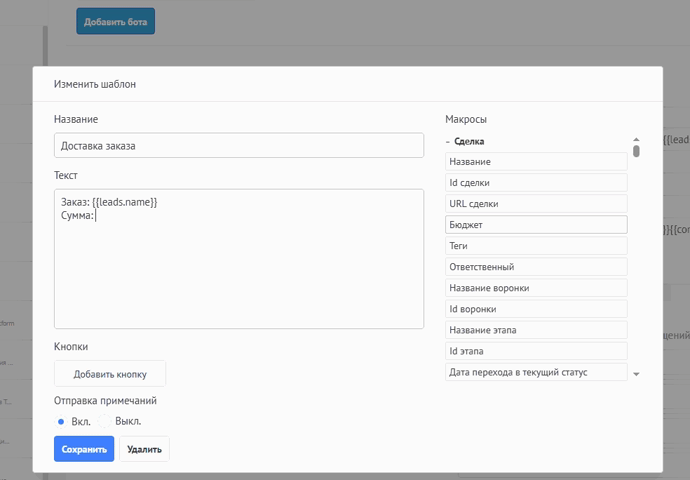Insert the Id этапа macro

point(536,351)
